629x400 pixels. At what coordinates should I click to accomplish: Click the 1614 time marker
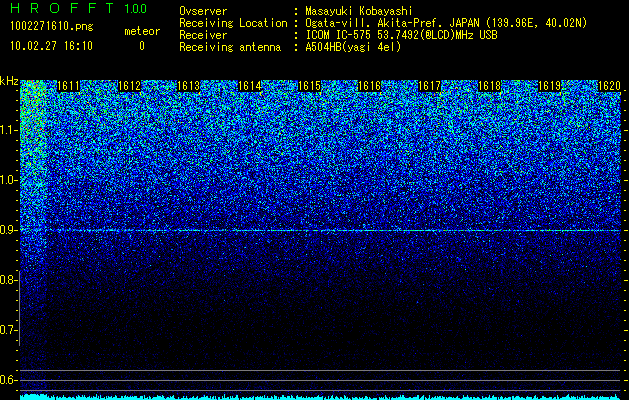click(250, 86)
